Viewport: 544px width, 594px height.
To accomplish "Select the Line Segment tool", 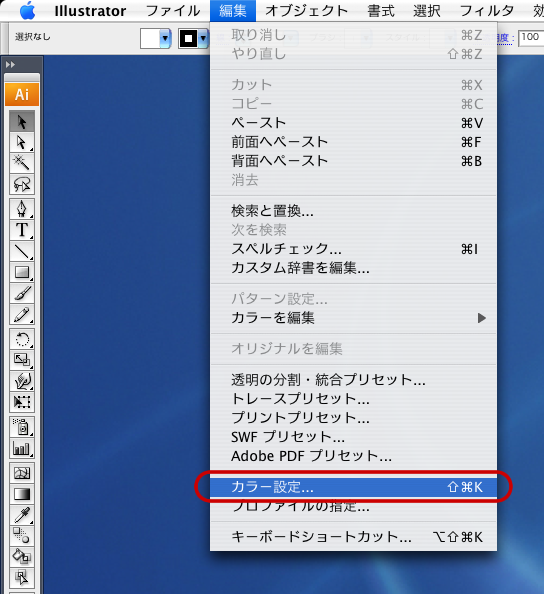I will [22, 251].
